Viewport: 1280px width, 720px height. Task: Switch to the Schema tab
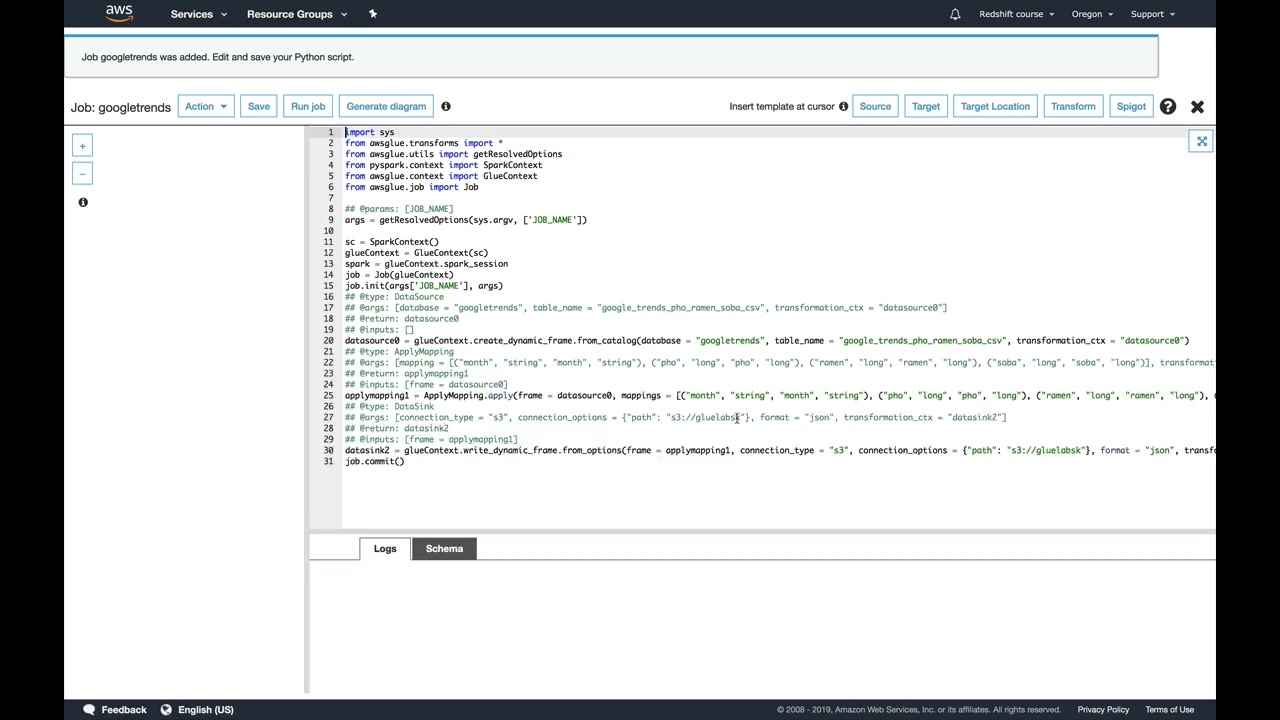pos(444,548)
